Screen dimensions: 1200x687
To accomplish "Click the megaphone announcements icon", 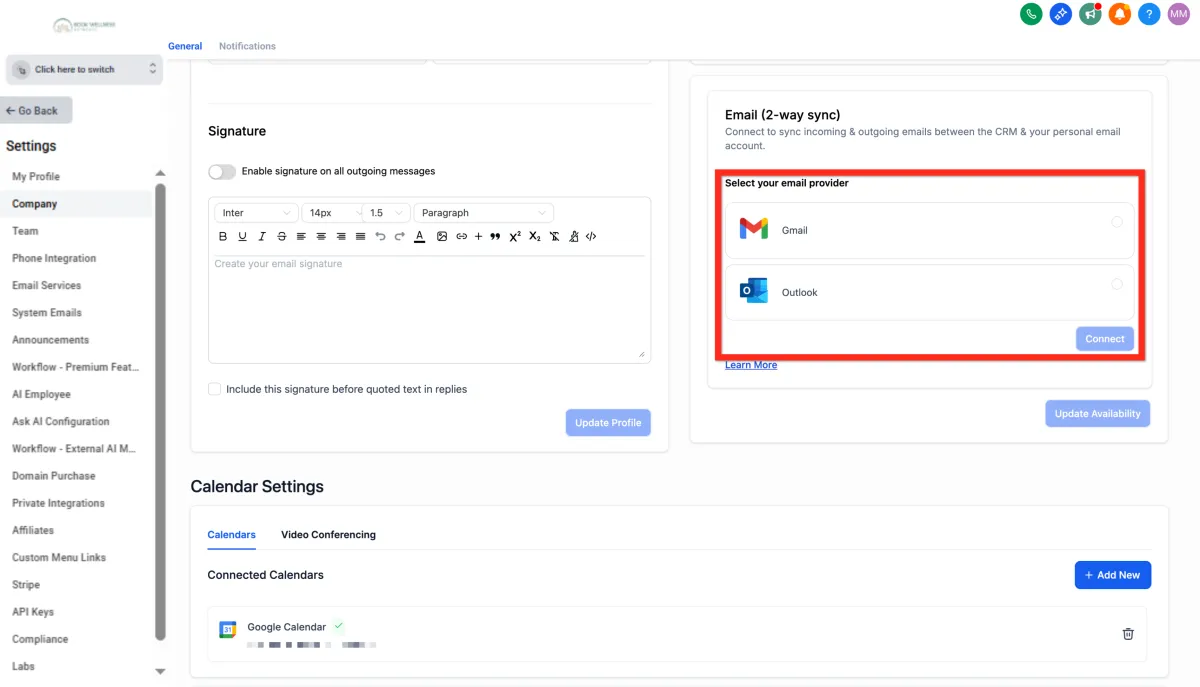I will point(1090,14).
